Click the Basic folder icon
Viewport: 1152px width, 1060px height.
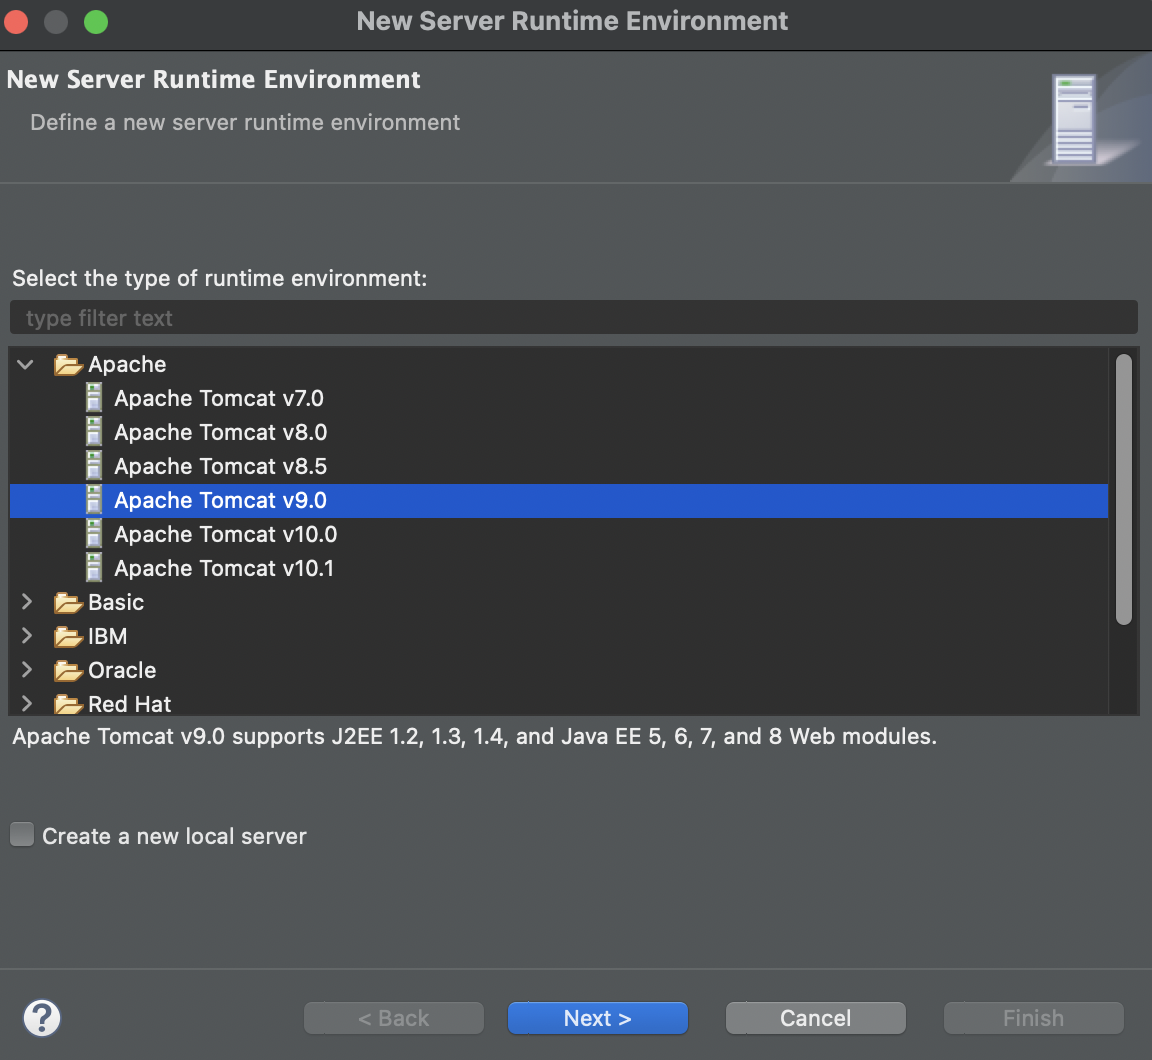tap(68, 602)
